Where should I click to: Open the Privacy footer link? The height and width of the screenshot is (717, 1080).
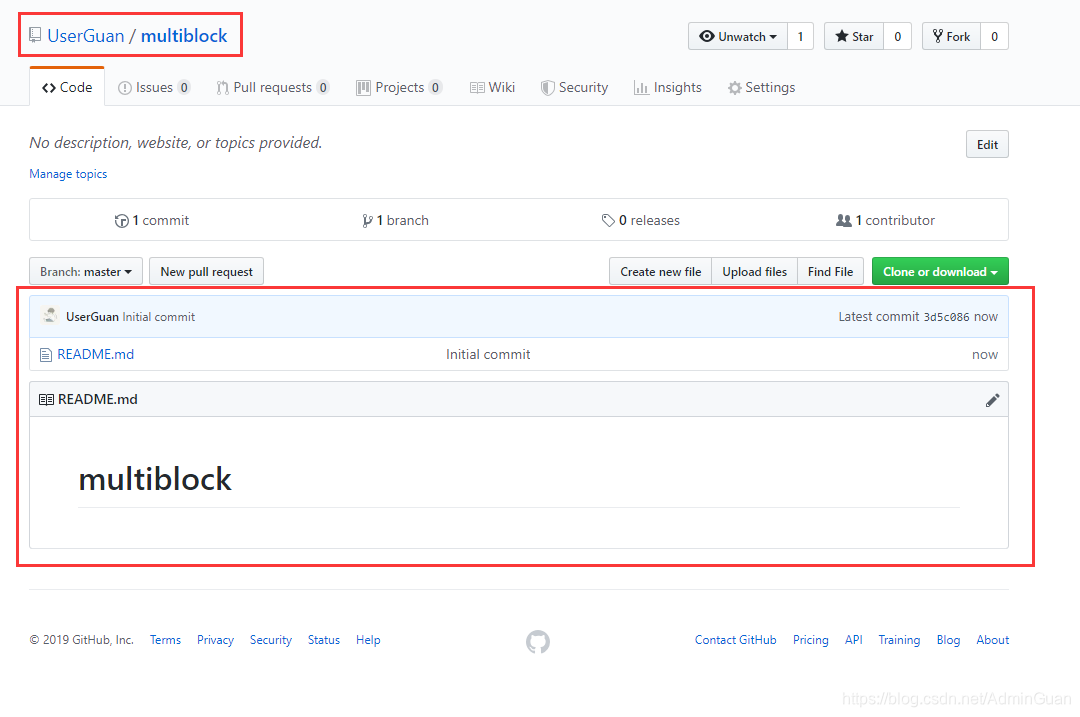216,640
